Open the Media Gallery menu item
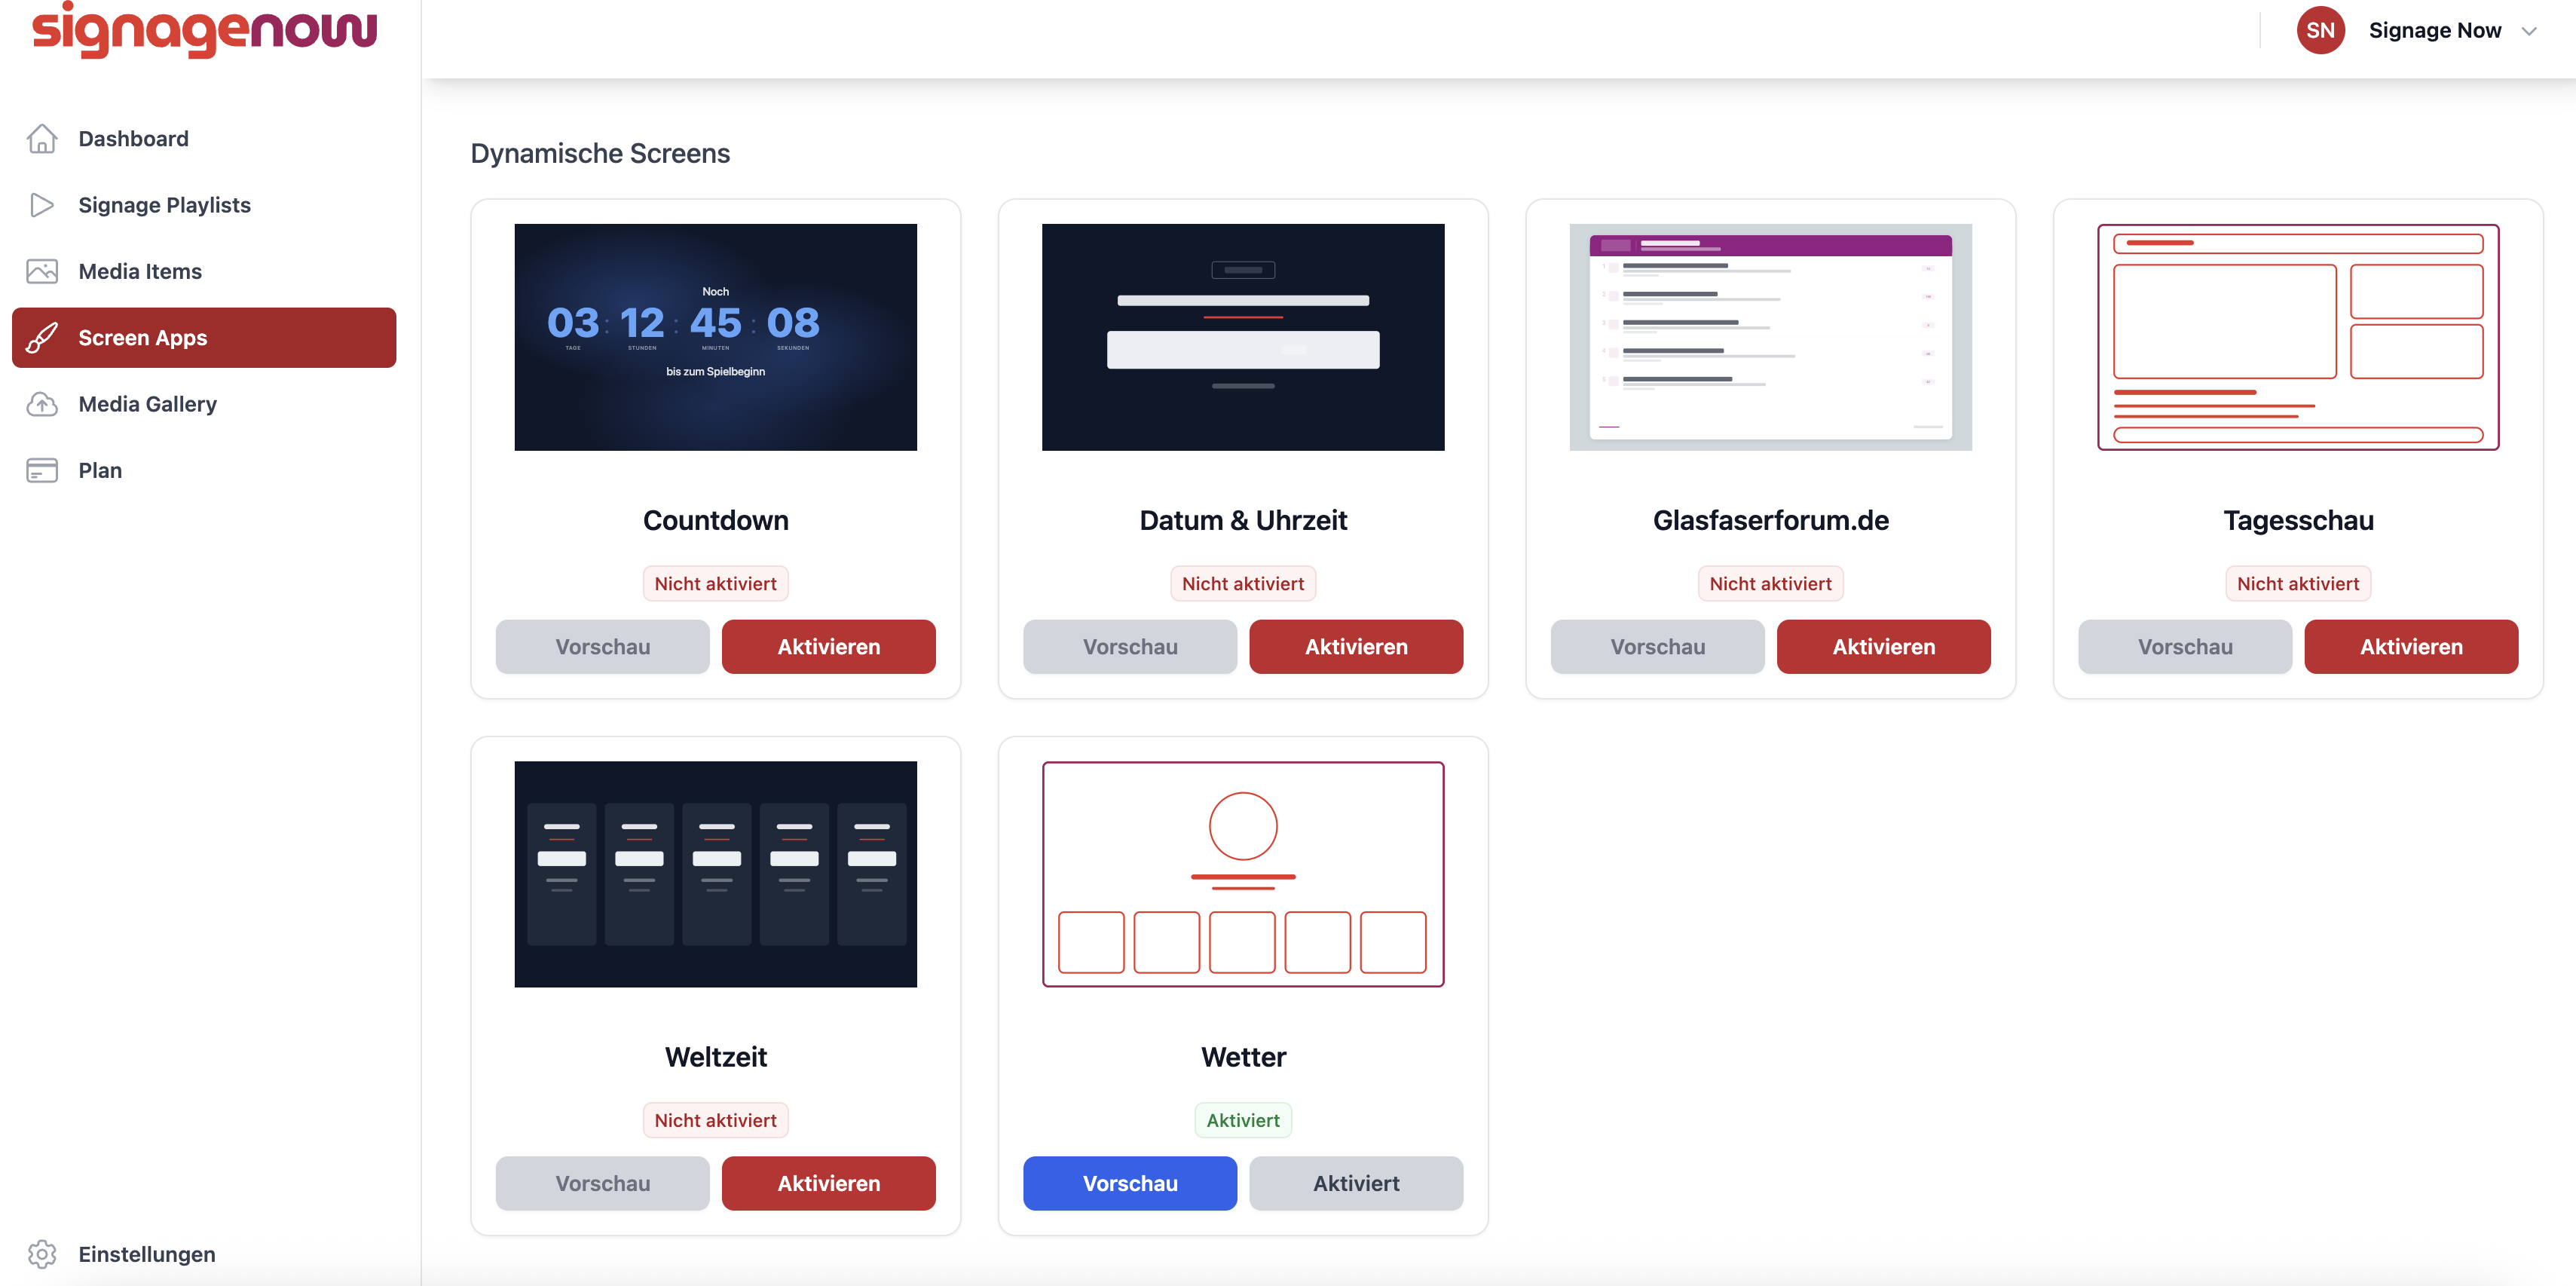This screenshot has width=2576, height=1286. tap(147, 404)
